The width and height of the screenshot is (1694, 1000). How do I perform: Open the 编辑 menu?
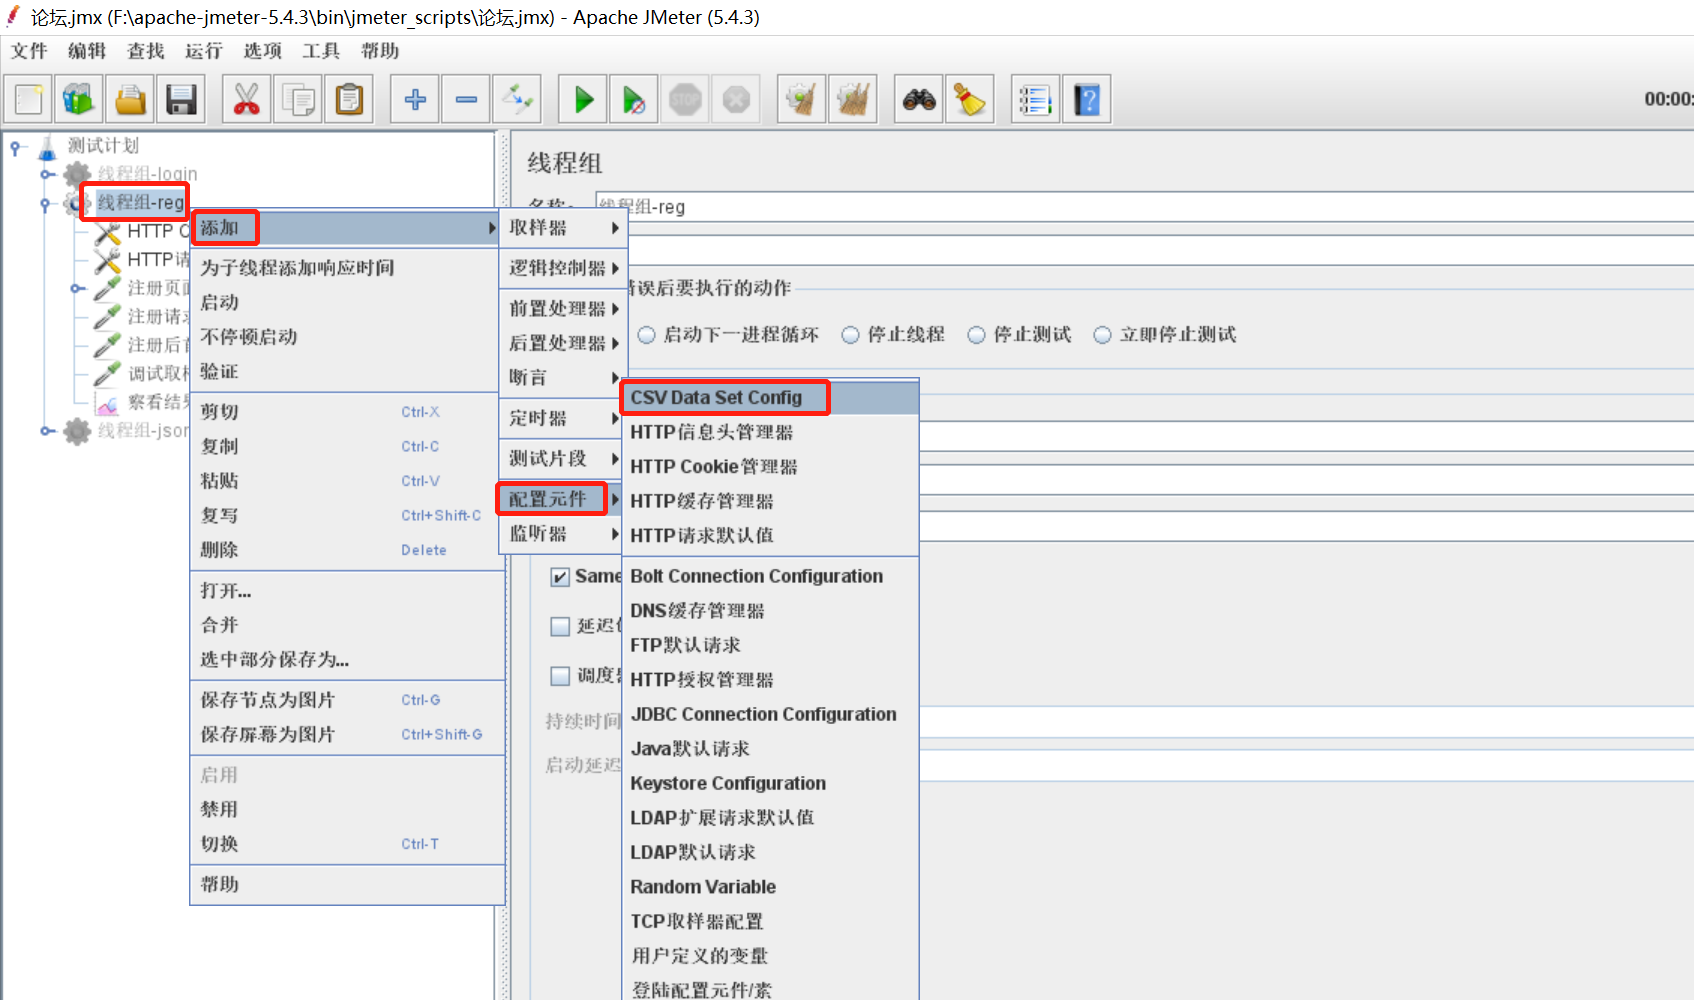(87, 51)
